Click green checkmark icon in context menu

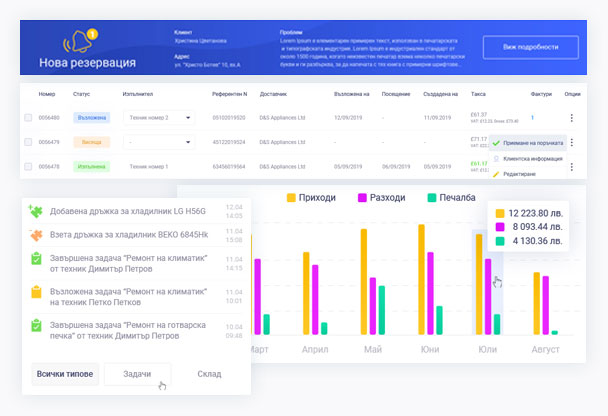pyautogui.click(x=496, y=143)
